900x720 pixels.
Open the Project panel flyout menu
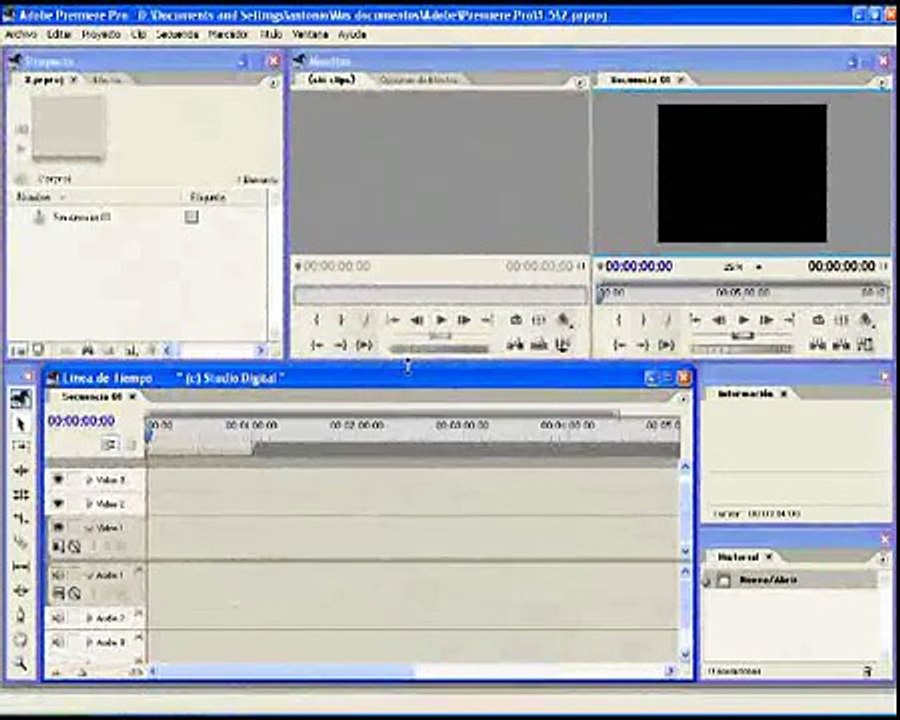(x=273, y=83)
